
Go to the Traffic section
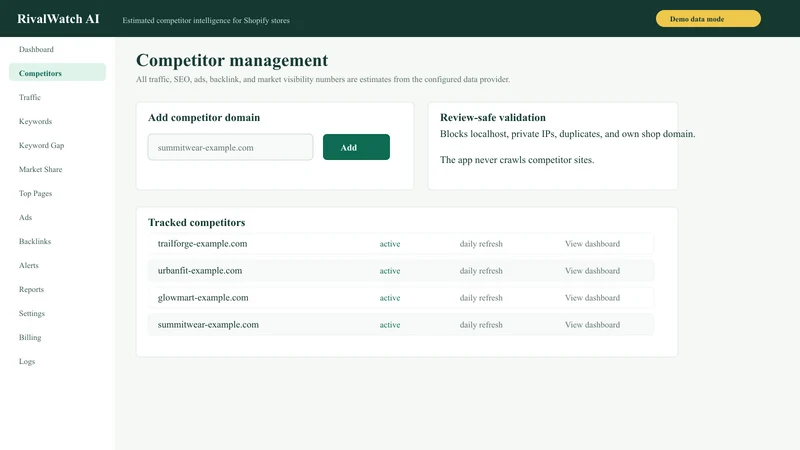pyautogui.click(x=30, y=97)
